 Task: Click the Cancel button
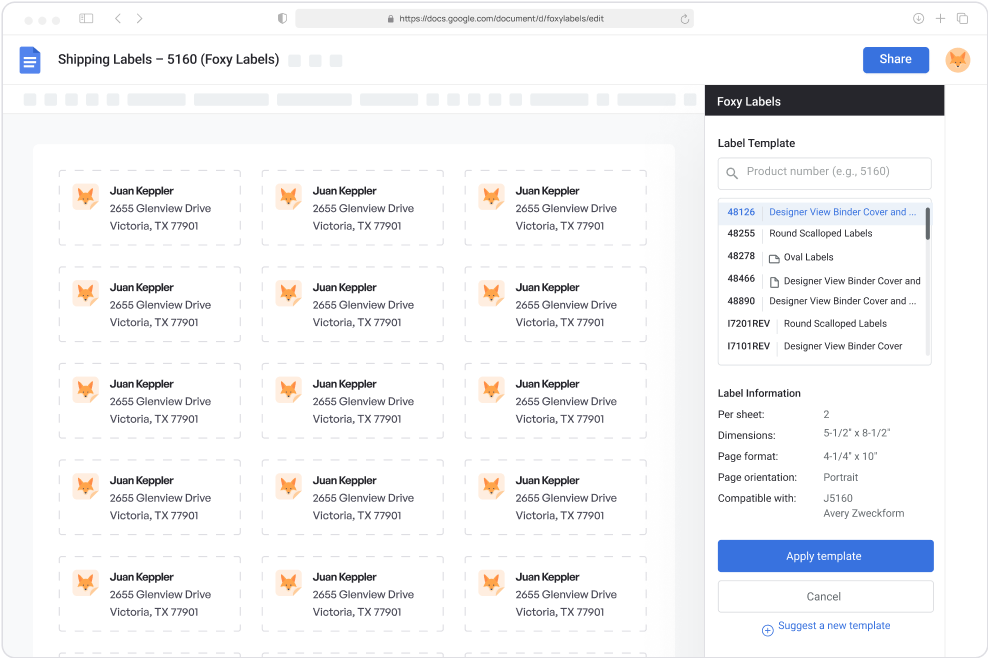[x=825, y=596]
